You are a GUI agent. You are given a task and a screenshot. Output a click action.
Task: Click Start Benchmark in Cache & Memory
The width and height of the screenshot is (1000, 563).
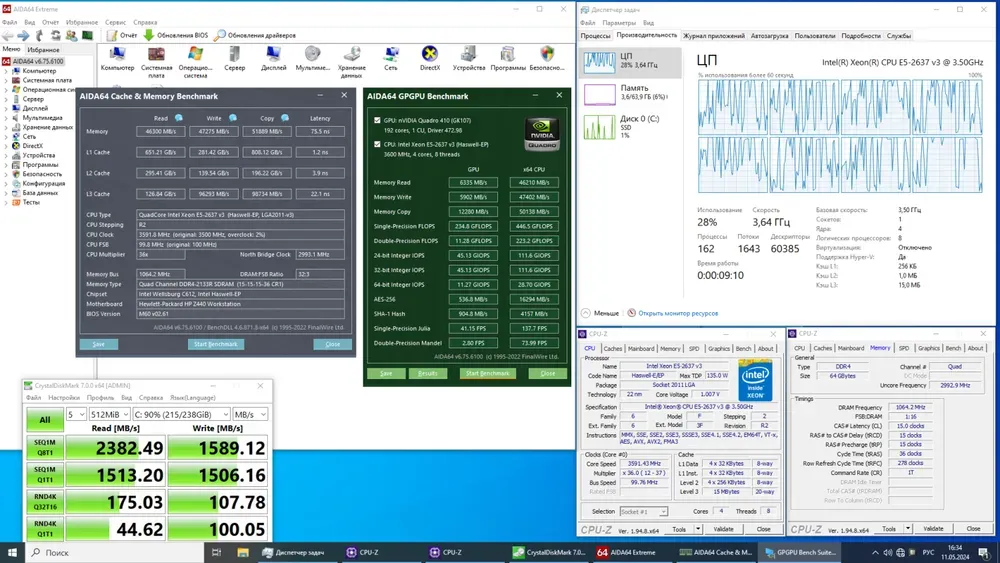point(215,344)
